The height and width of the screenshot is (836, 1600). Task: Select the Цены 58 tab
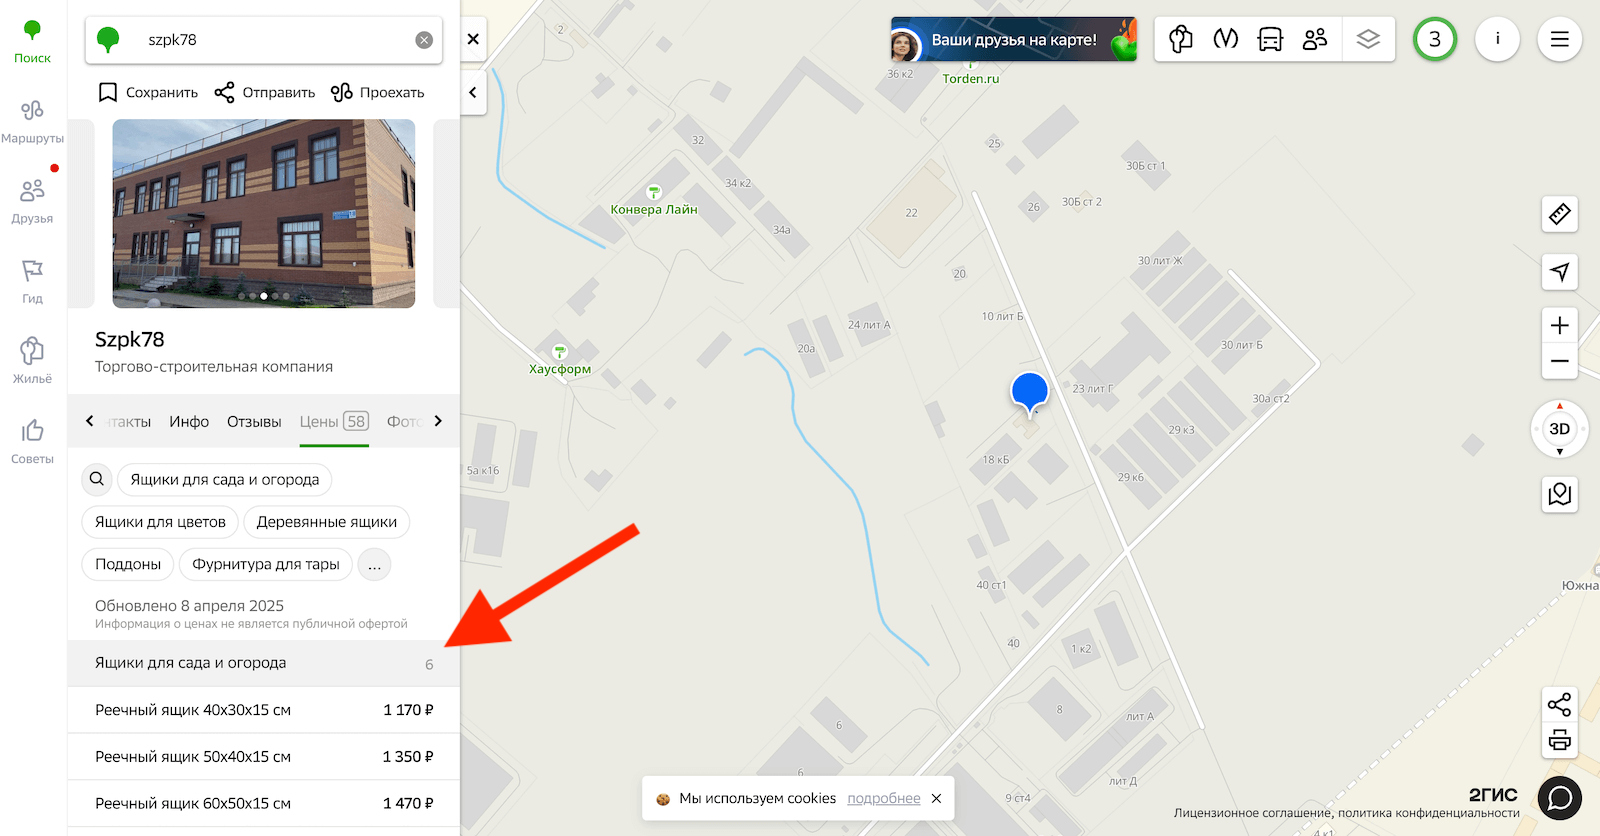pos(334,422)
